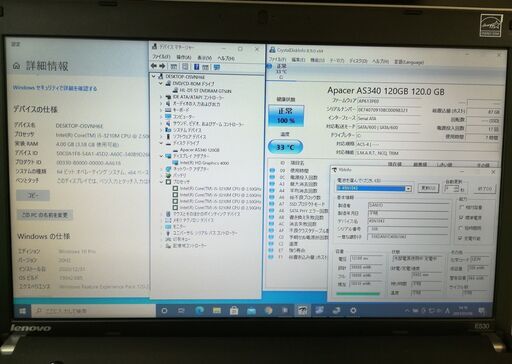
Task: Click Task View icon on taskbar
Action: click(181, 311)
